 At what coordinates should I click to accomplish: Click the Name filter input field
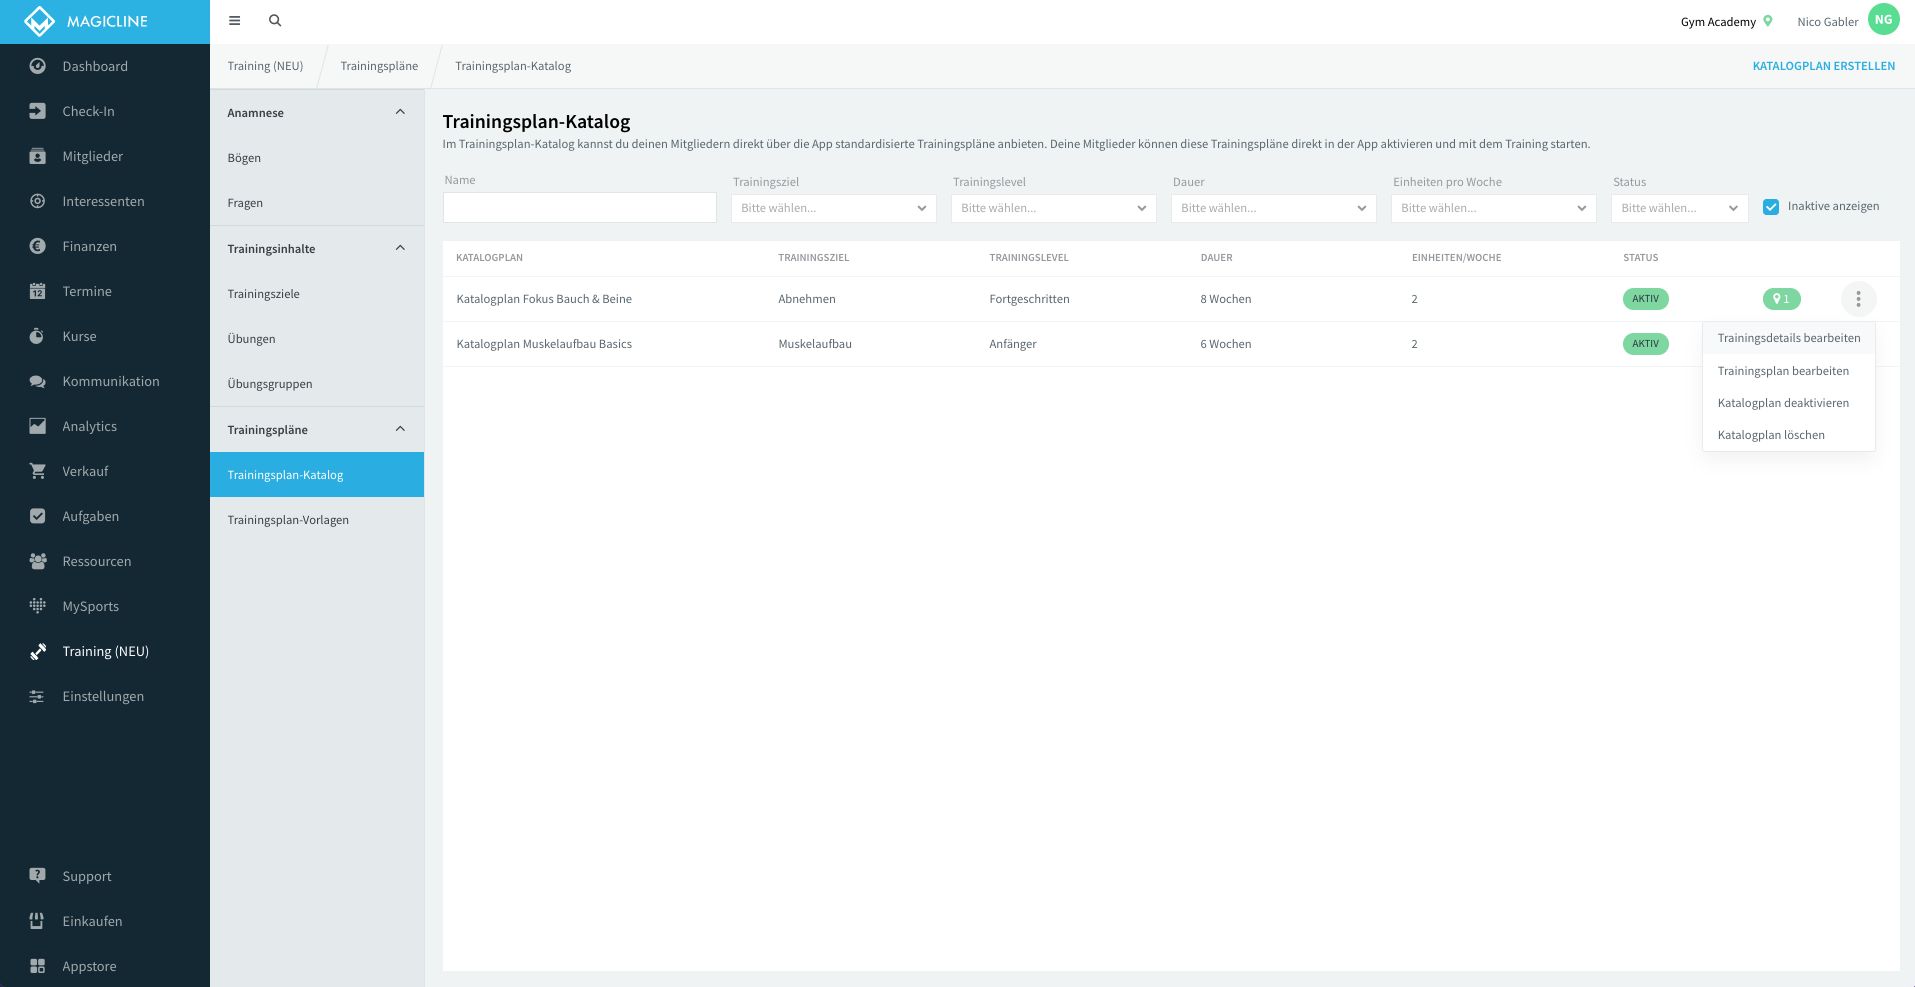580,207
